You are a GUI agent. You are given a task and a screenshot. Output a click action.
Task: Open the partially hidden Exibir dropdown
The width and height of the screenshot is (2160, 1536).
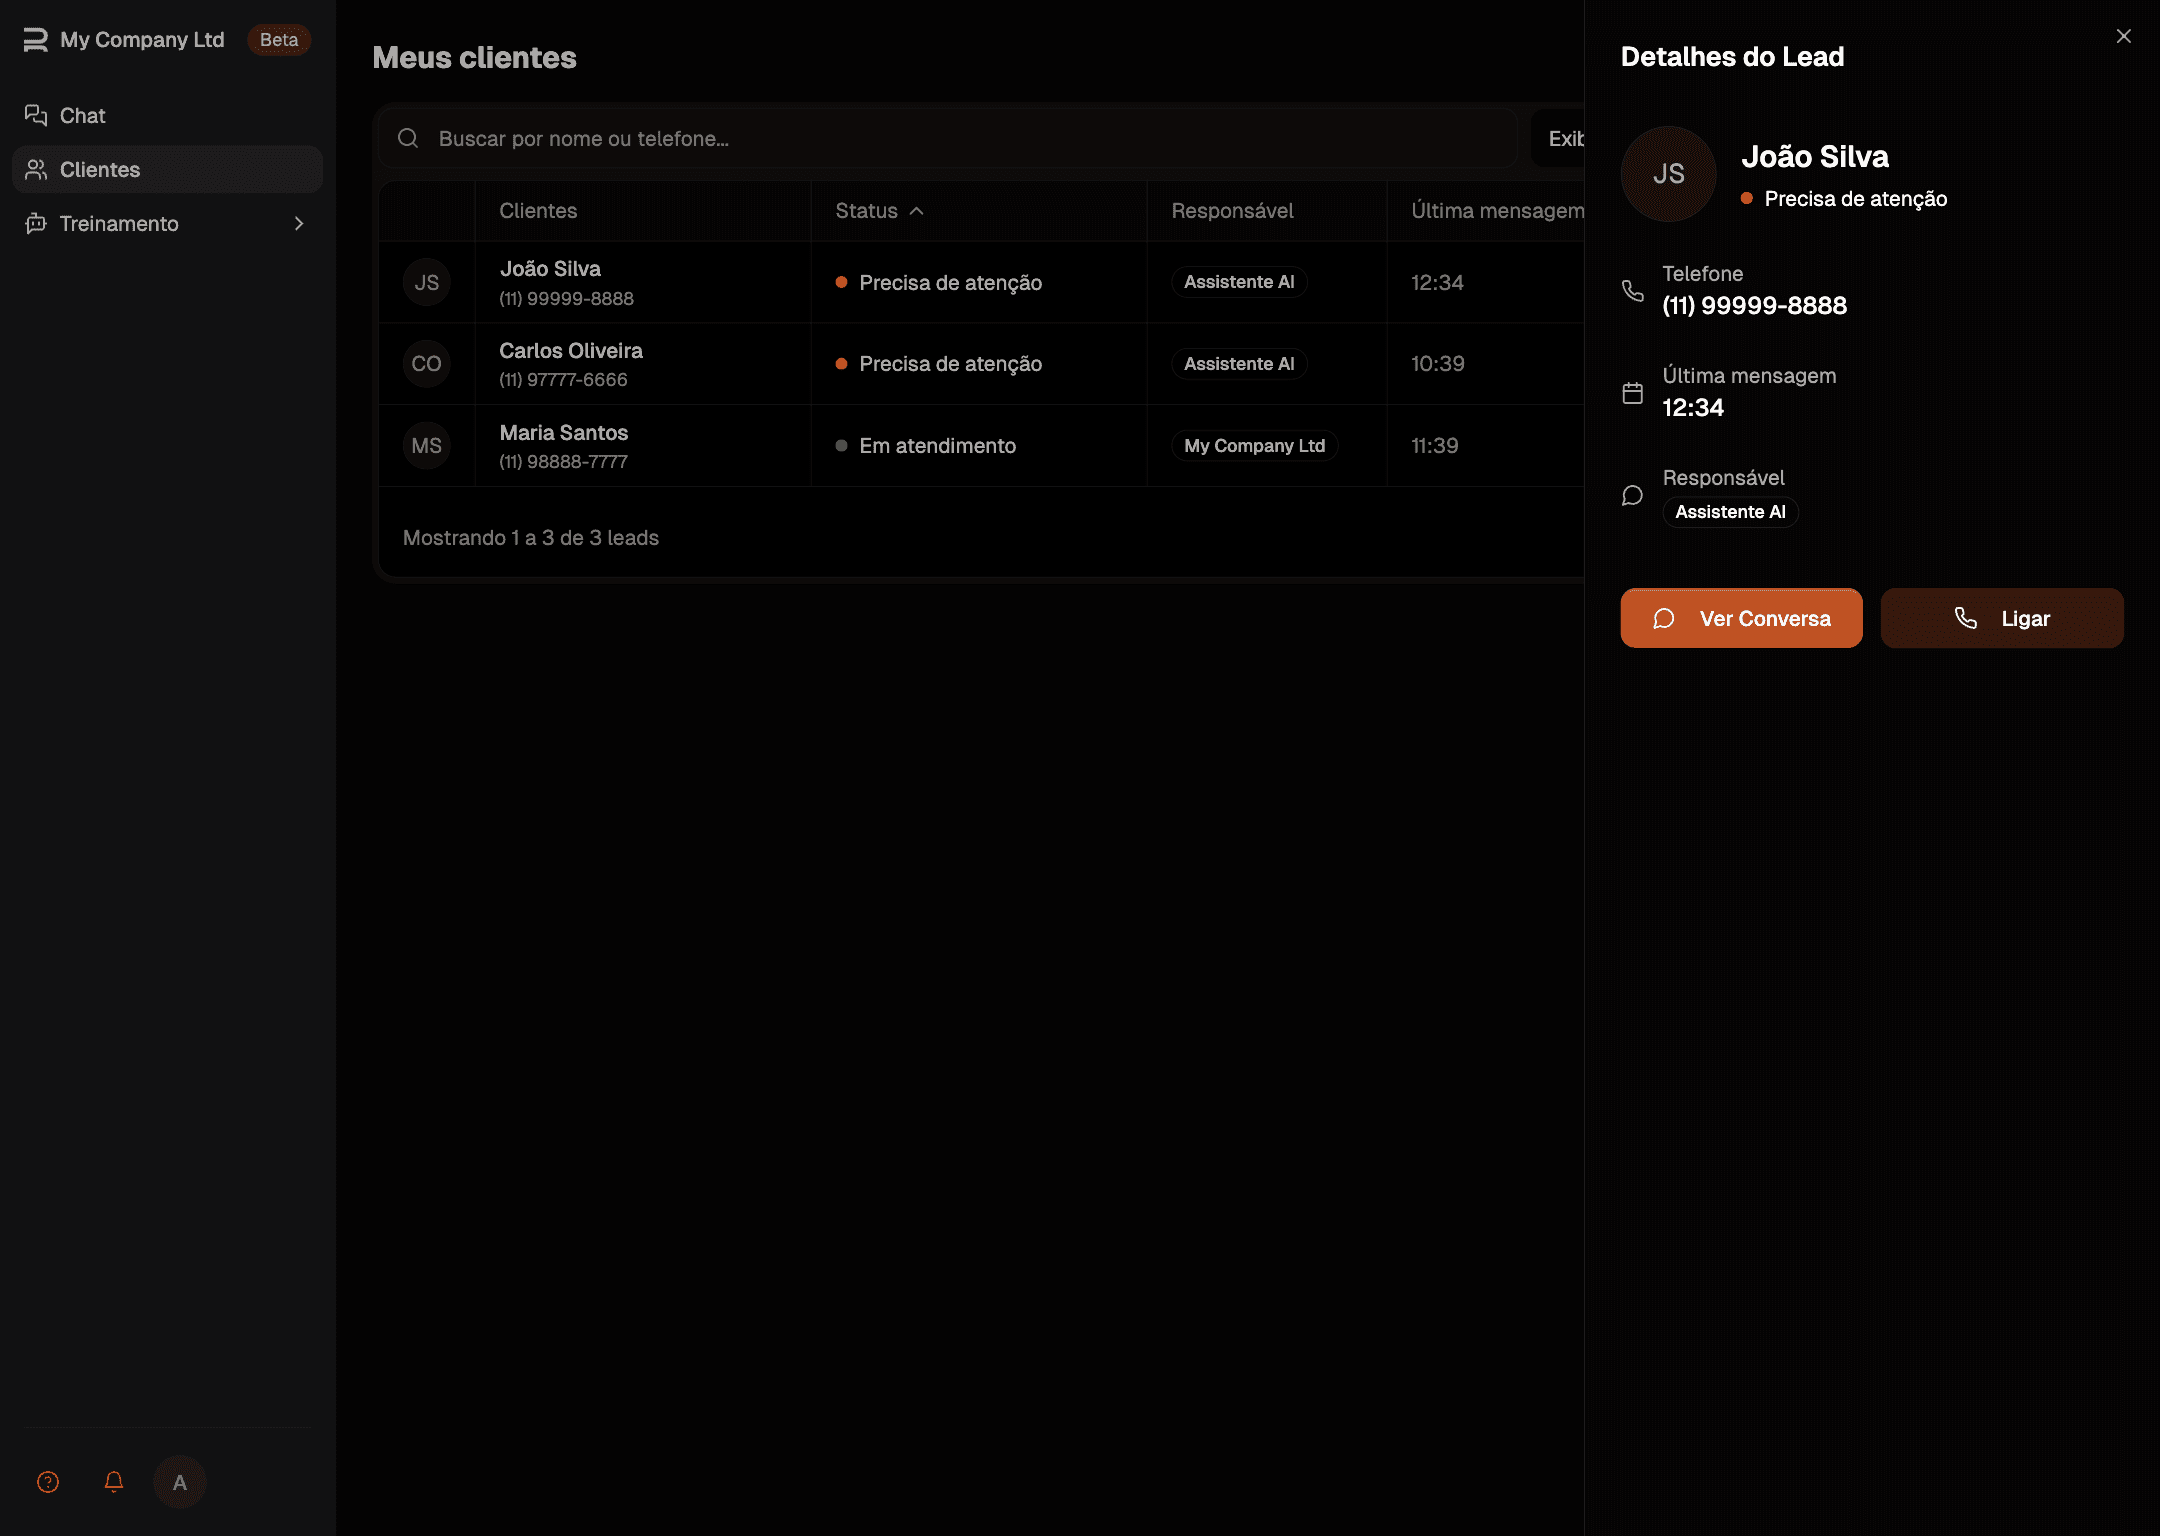(1564, 139)
